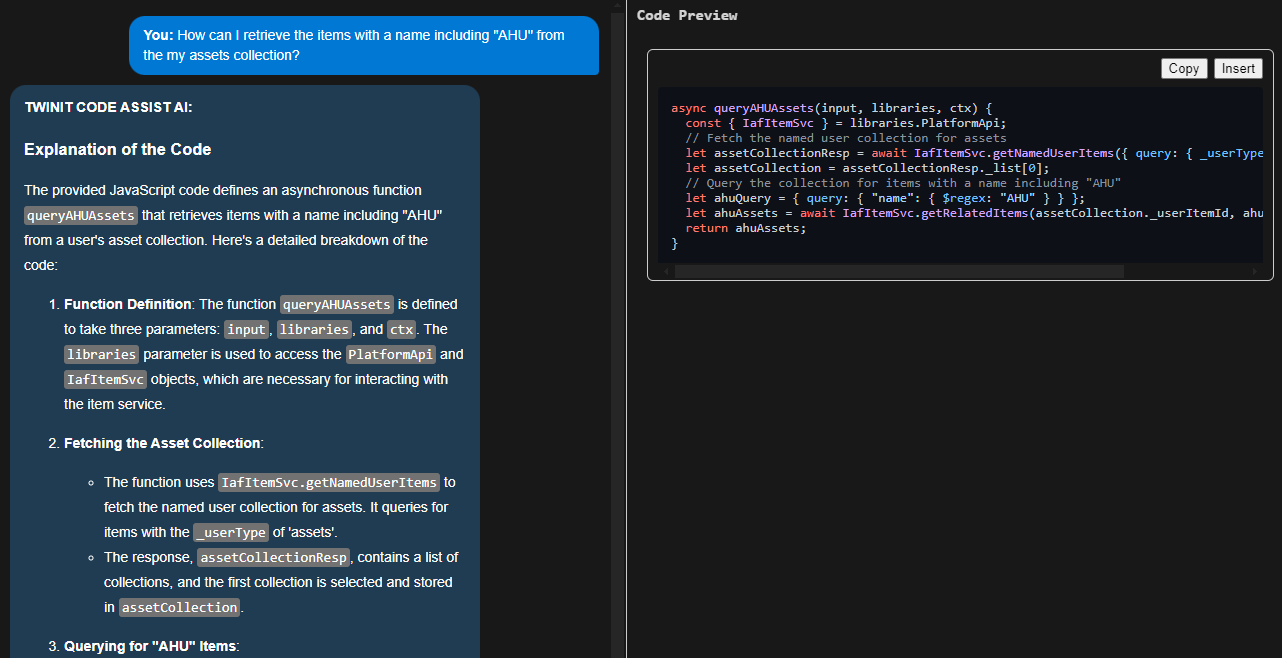Insert the generated code
The image size is (1282, 658).
[x=1238, y=68]
